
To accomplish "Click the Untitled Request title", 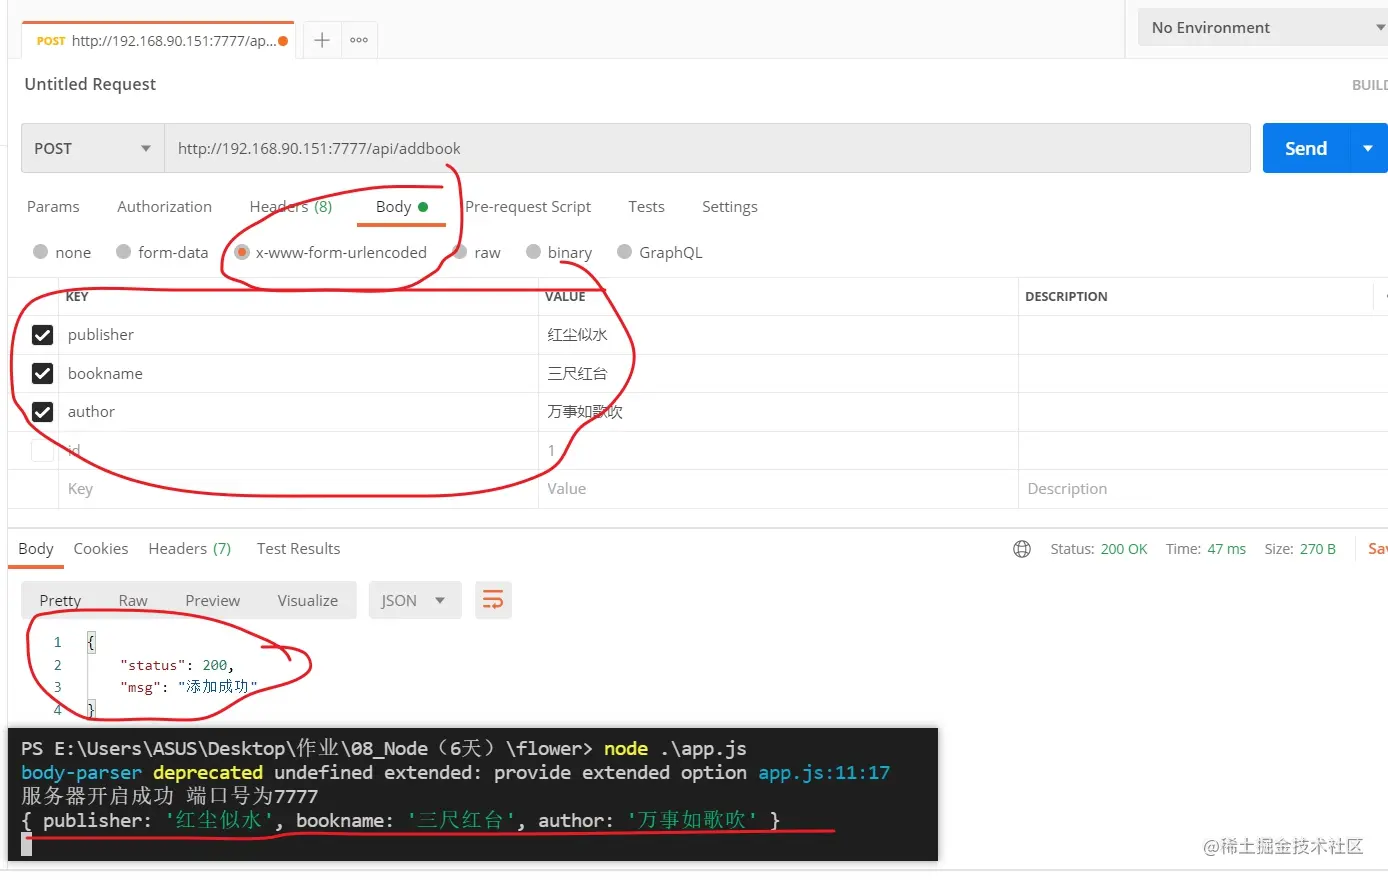I will coord(90,84).
